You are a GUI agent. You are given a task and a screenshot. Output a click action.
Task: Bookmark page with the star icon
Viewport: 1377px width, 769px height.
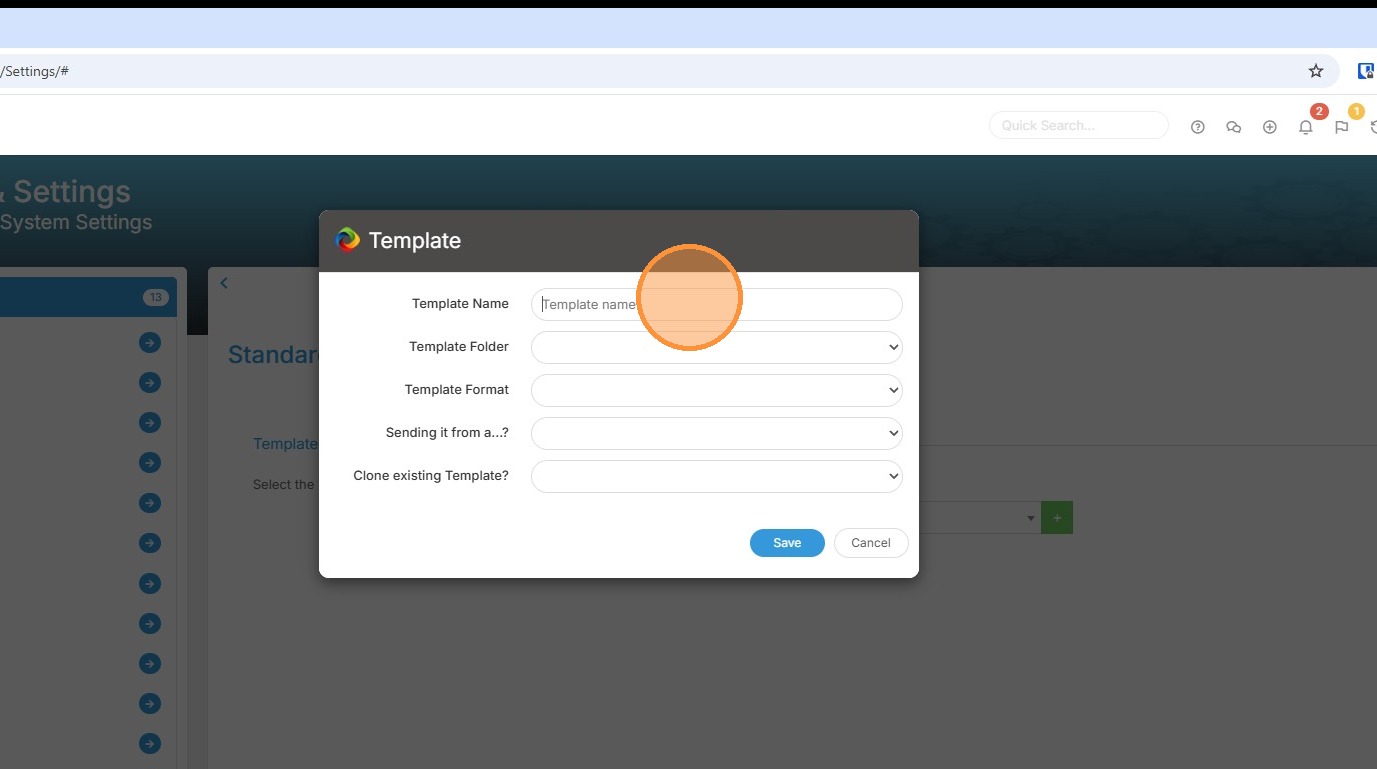coord(1316,71)
